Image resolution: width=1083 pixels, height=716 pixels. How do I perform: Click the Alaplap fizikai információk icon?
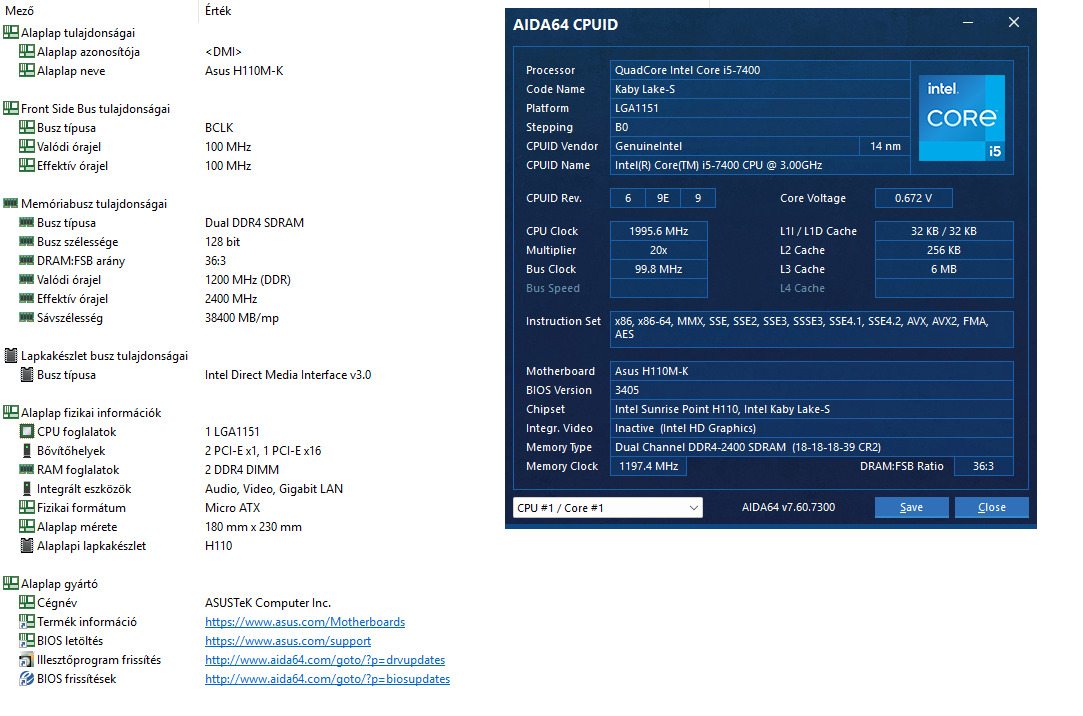tap(11, 412)
